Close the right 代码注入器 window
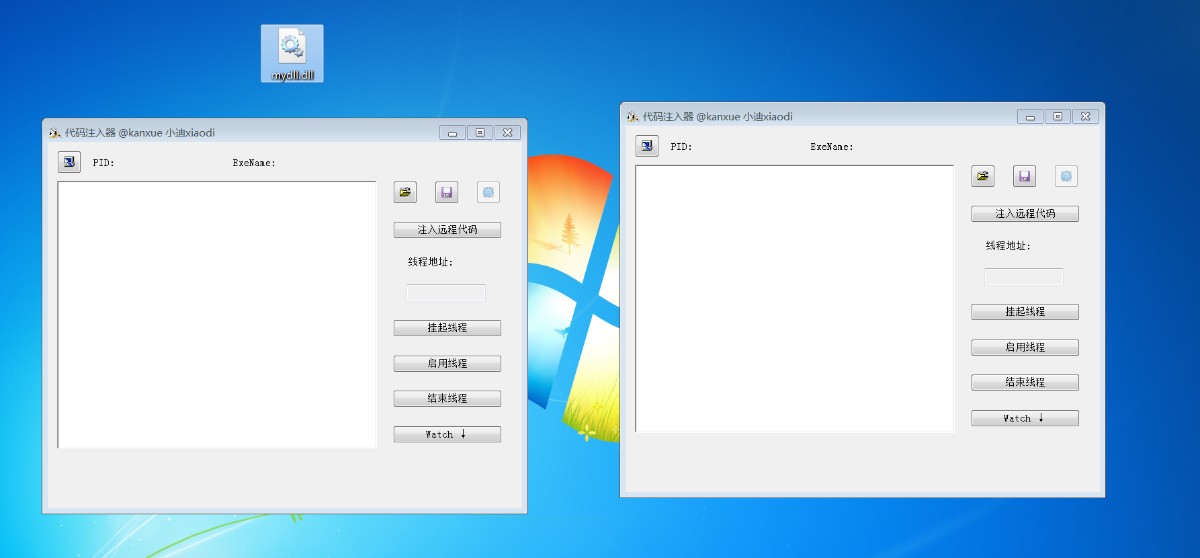This screenshot has width=1200, height=558. [x=1085, y=117]
